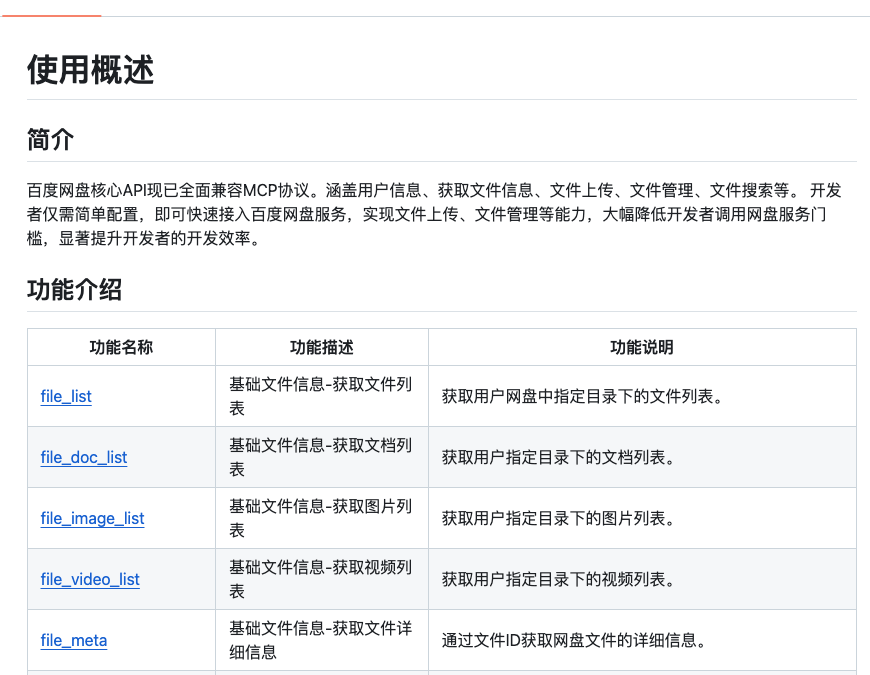Click cell 基础文件信息-获取文件列表
This screenshot has width=870, height=675.
tap(322, 396)
